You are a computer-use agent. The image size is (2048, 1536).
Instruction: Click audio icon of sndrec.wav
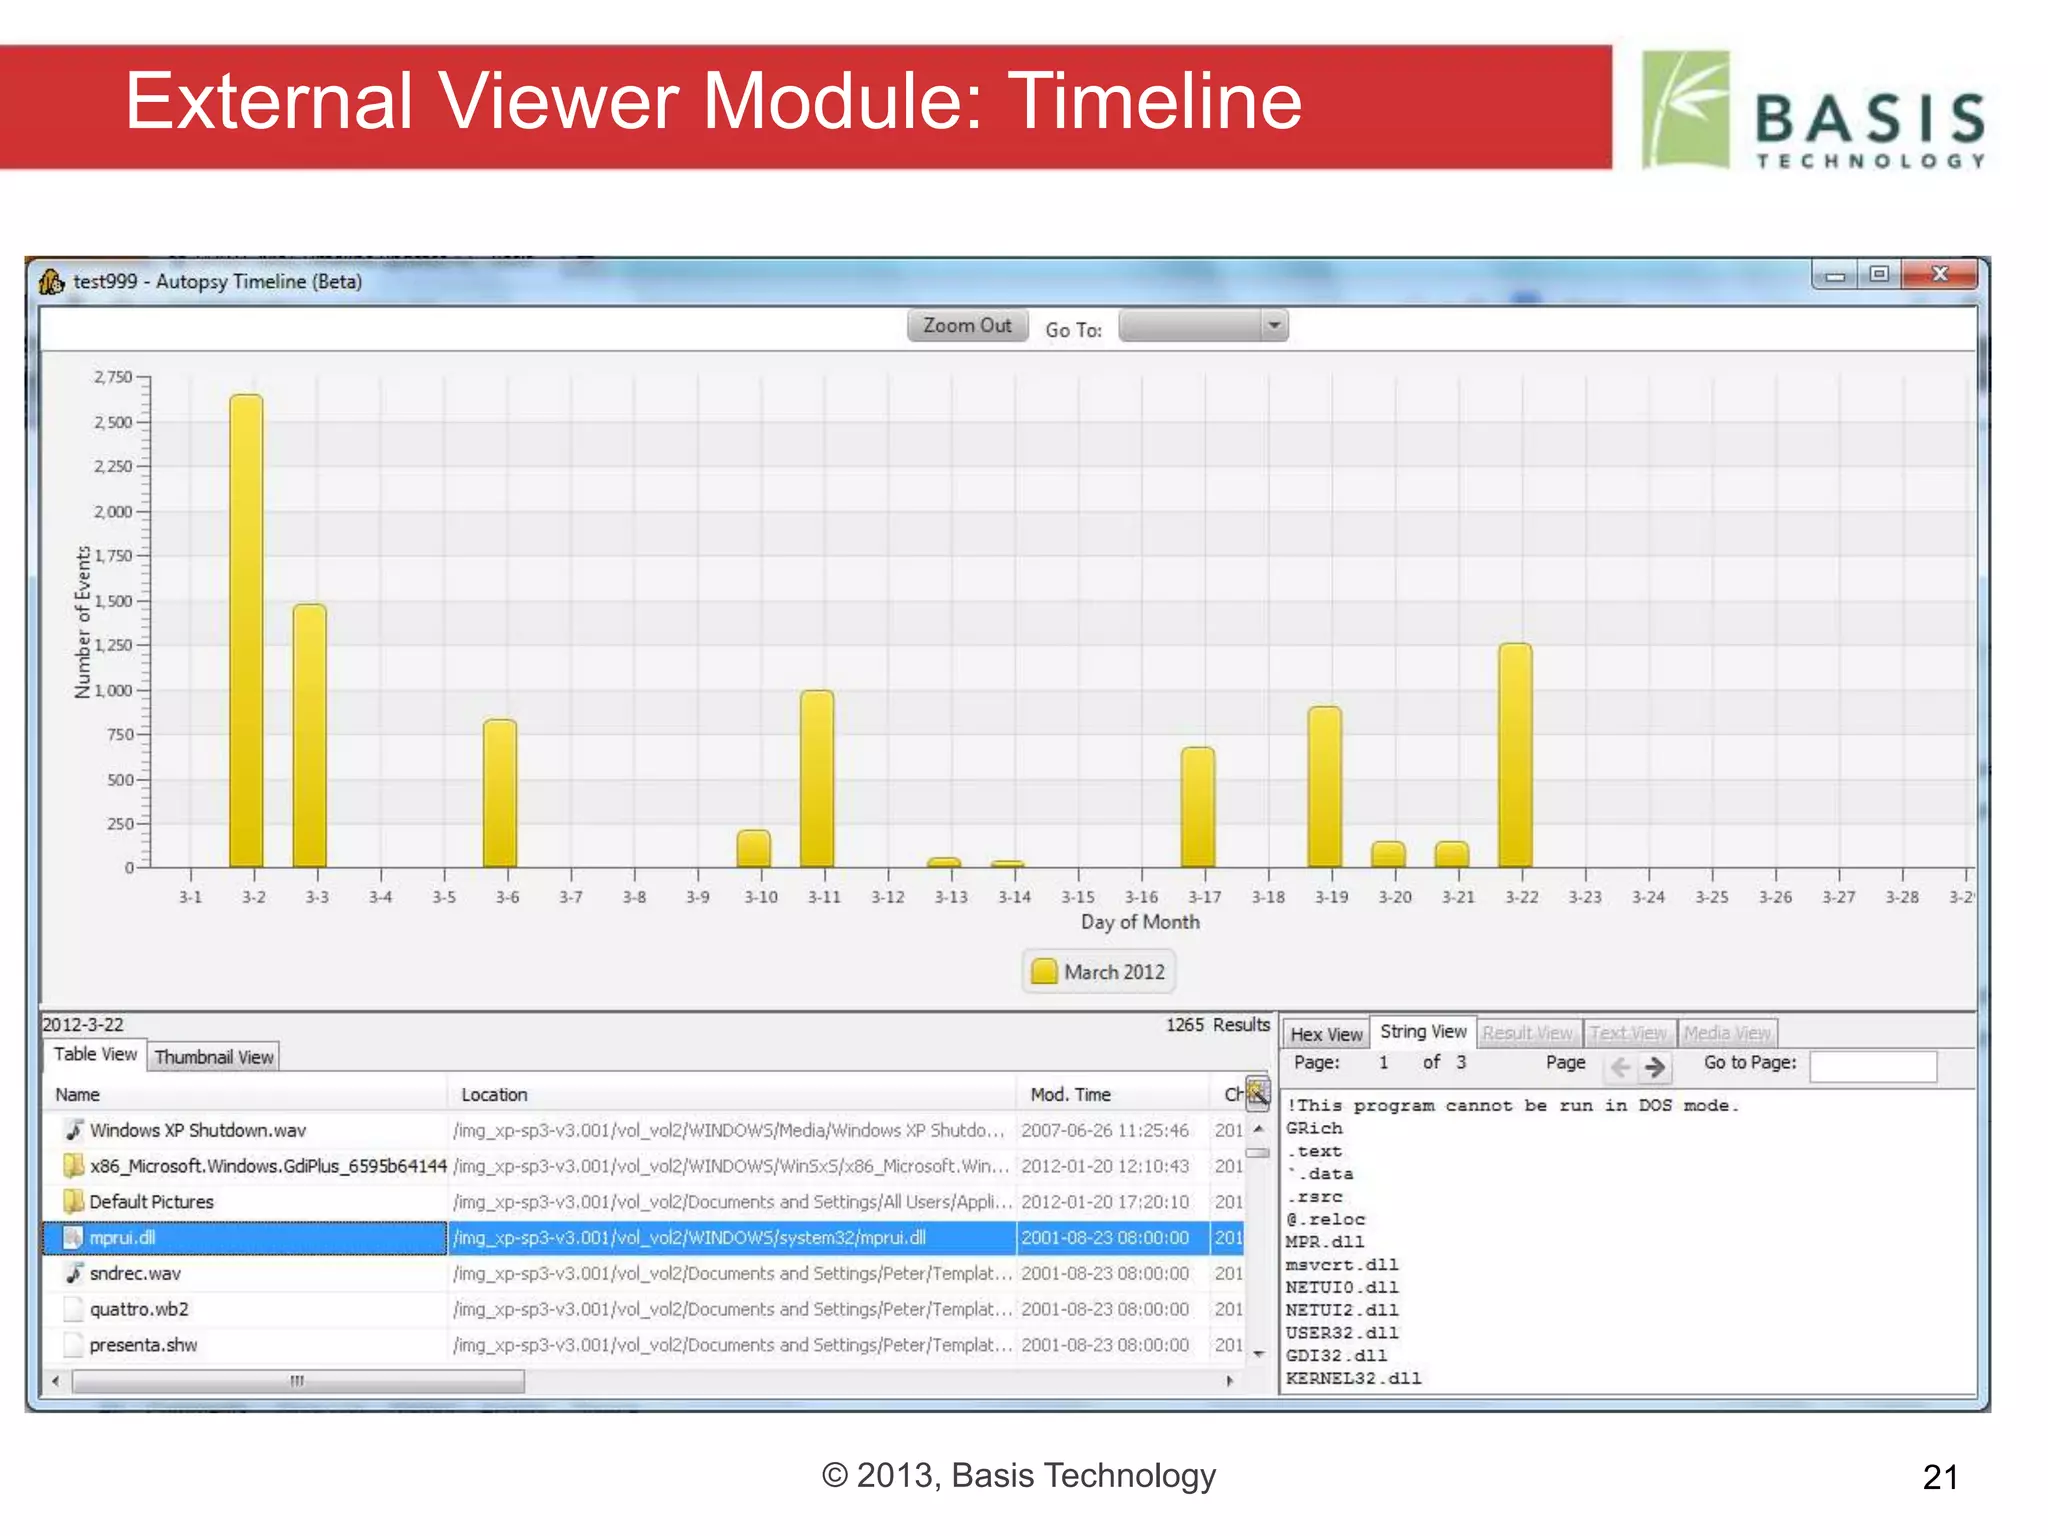pos(74,1273)
